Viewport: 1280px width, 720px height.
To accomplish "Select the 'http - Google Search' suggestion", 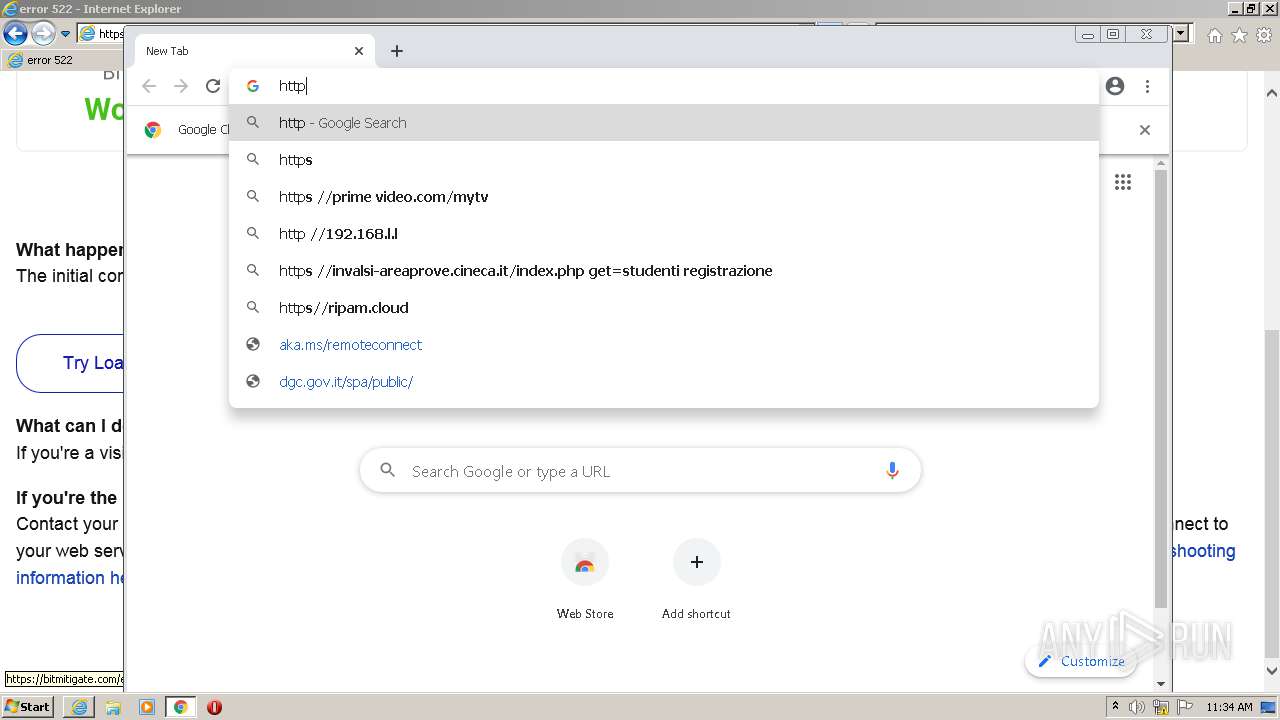I will pyautogui.click(x=664, y=123).
